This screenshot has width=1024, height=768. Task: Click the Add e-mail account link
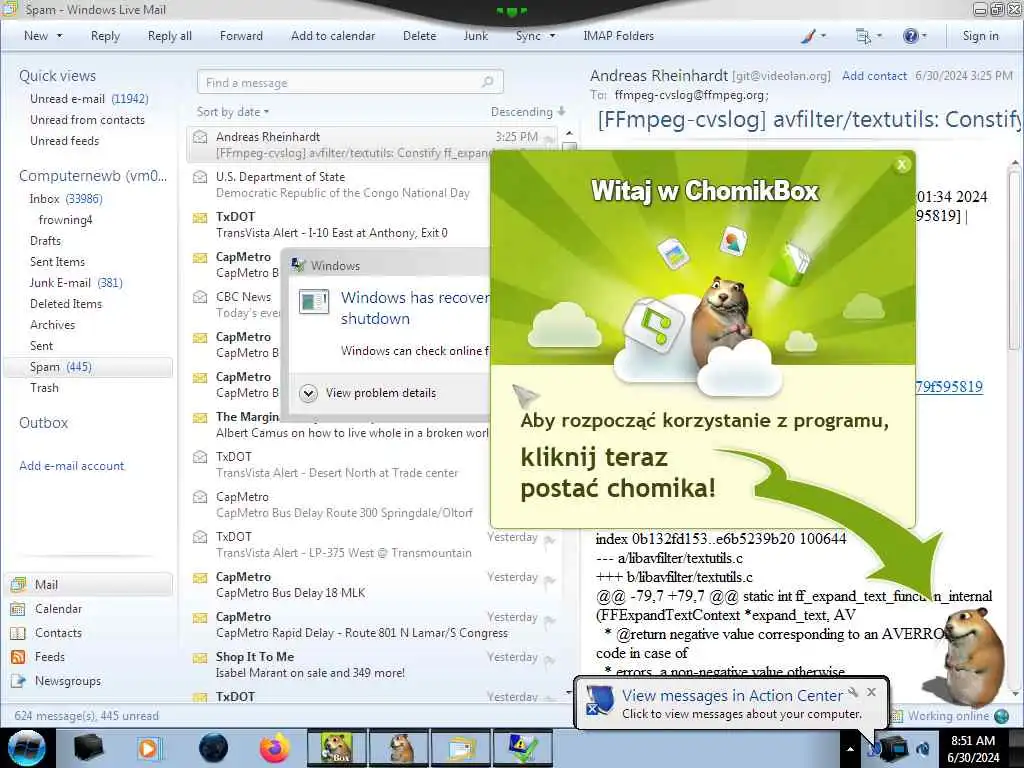click(71, 466)
